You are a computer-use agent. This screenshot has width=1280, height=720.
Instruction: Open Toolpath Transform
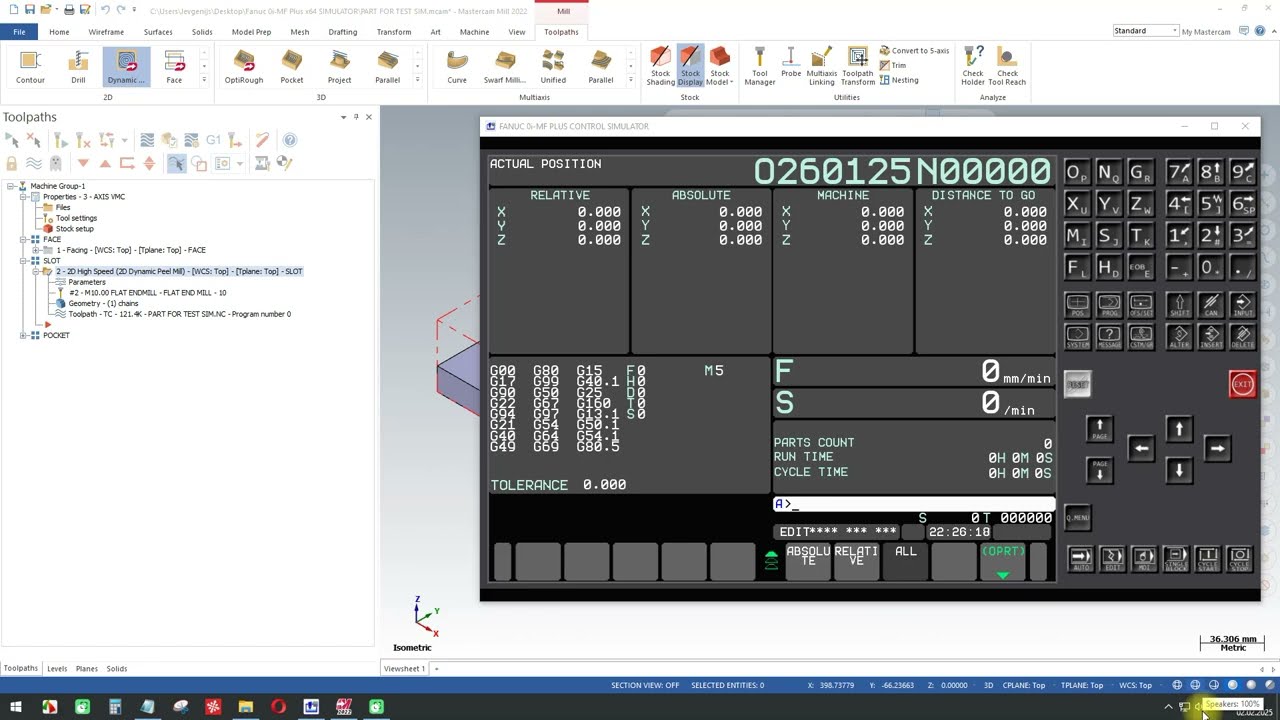click(858, 67)
